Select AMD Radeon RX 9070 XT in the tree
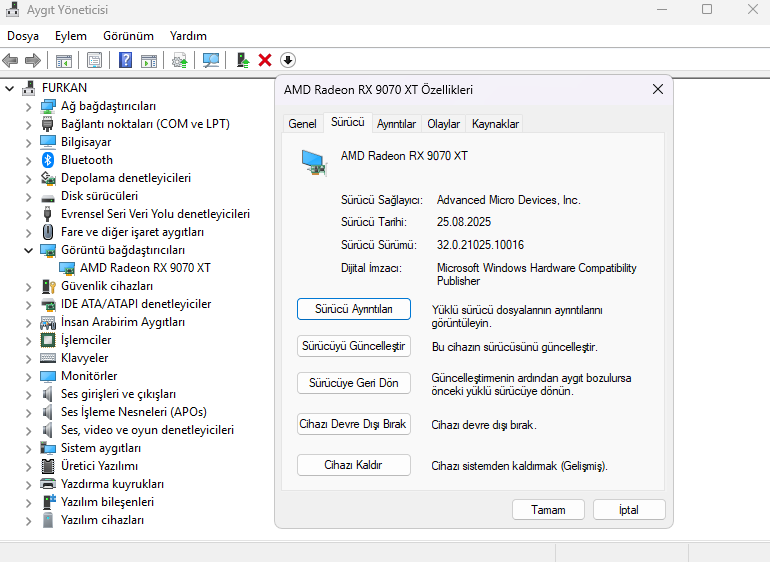 click(145, 268)
